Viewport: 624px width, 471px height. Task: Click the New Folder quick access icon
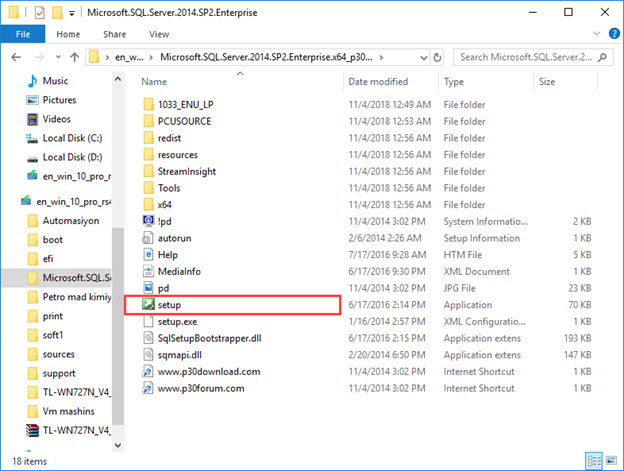point(57,13)
